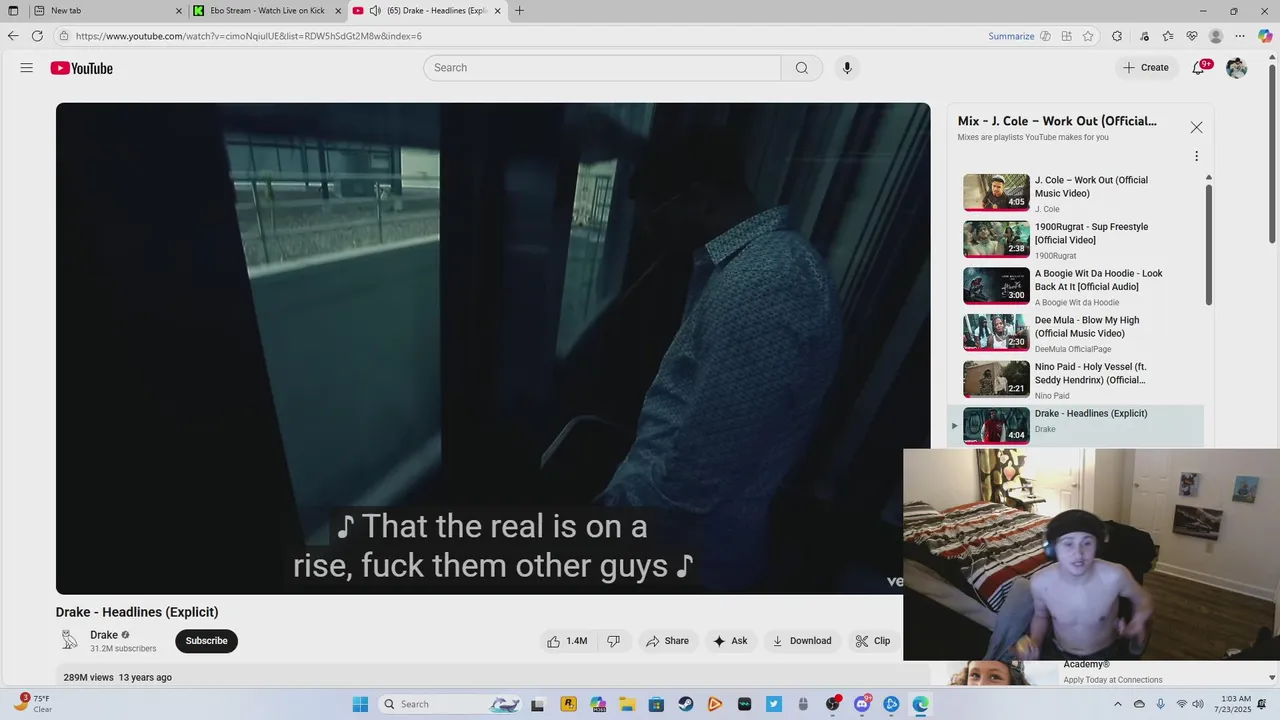
Task: Add the page to favorites star
Action: (x=1088, y=36)
